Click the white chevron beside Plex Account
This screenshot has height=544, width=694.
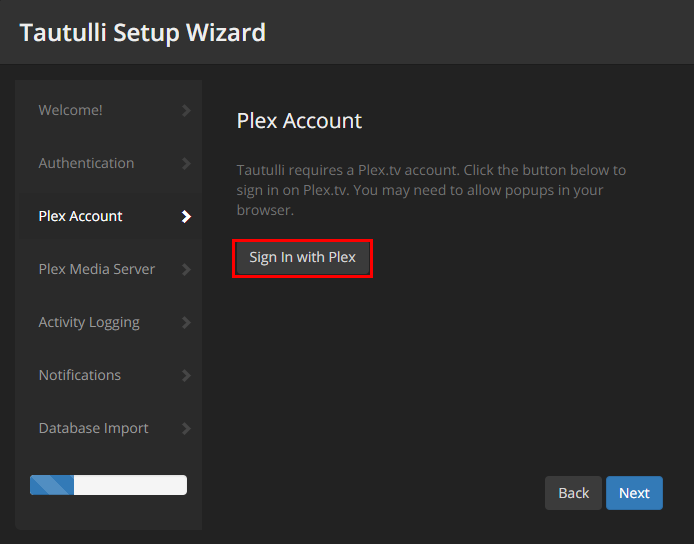pyautogui.click(x=186, y=216)
